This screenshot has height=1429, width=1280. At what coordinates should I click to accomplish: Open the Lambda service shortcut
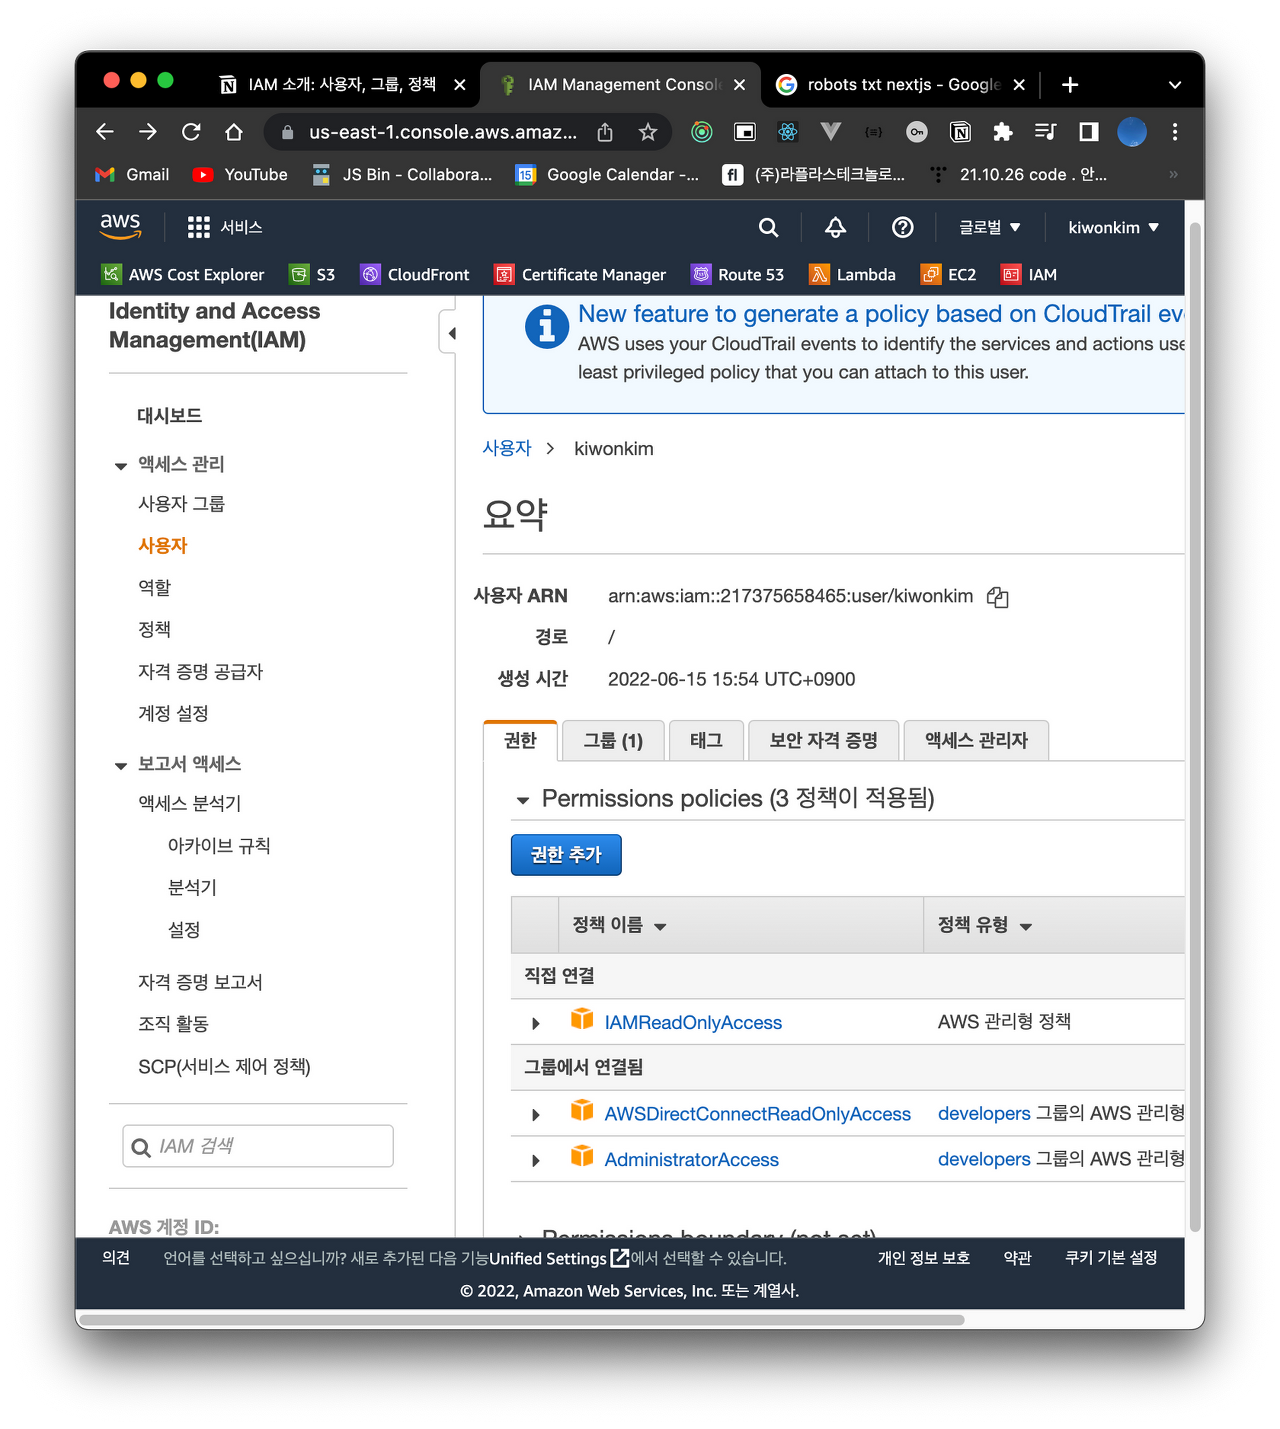pyautogui.click(x=852, y=274)
